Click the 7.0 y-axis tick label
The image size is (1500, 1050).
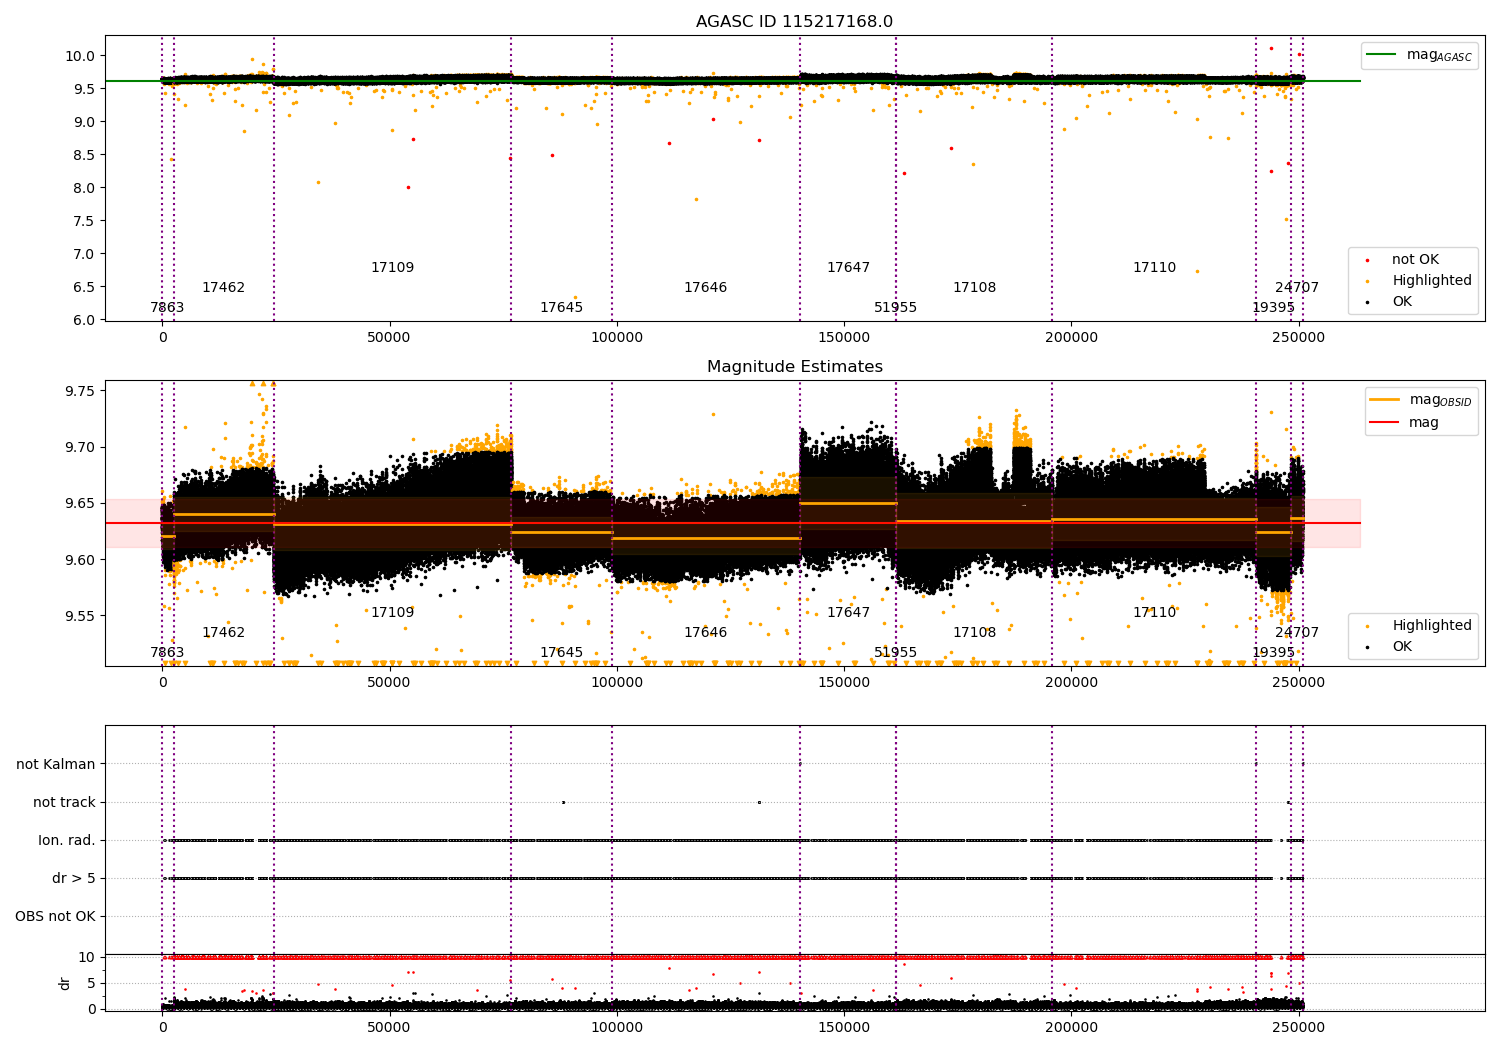[85, 254]
